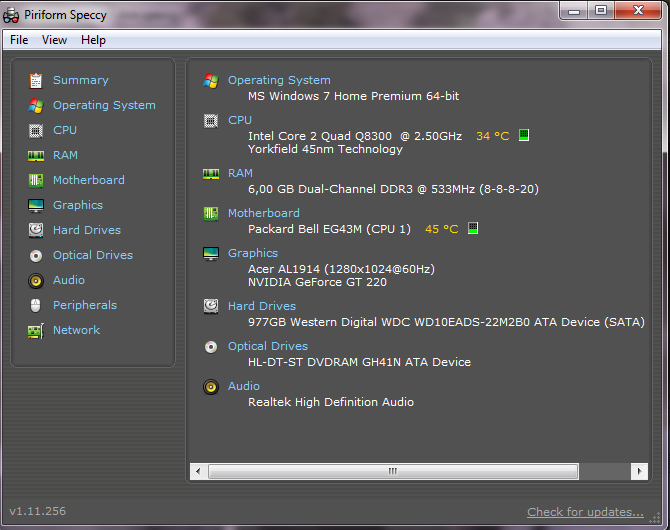Select Motherboard in the sidebar
The height and width of the screenshot is (530, 670).
pos(89,180)
